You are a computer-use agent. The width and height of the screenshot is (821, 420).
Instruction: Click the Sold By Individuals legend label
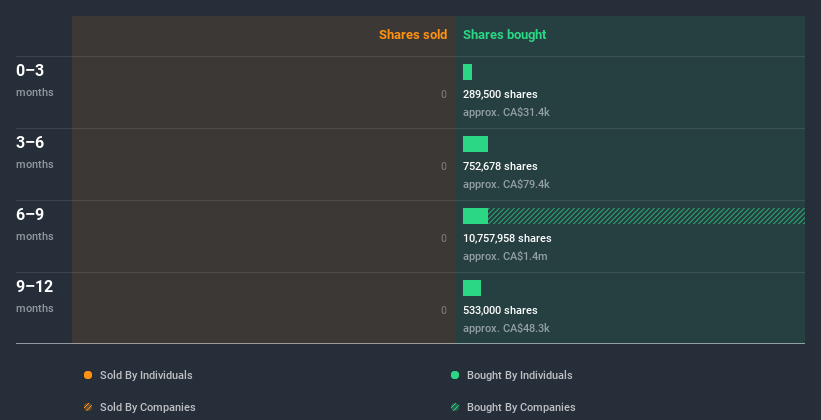pos(146,375)
